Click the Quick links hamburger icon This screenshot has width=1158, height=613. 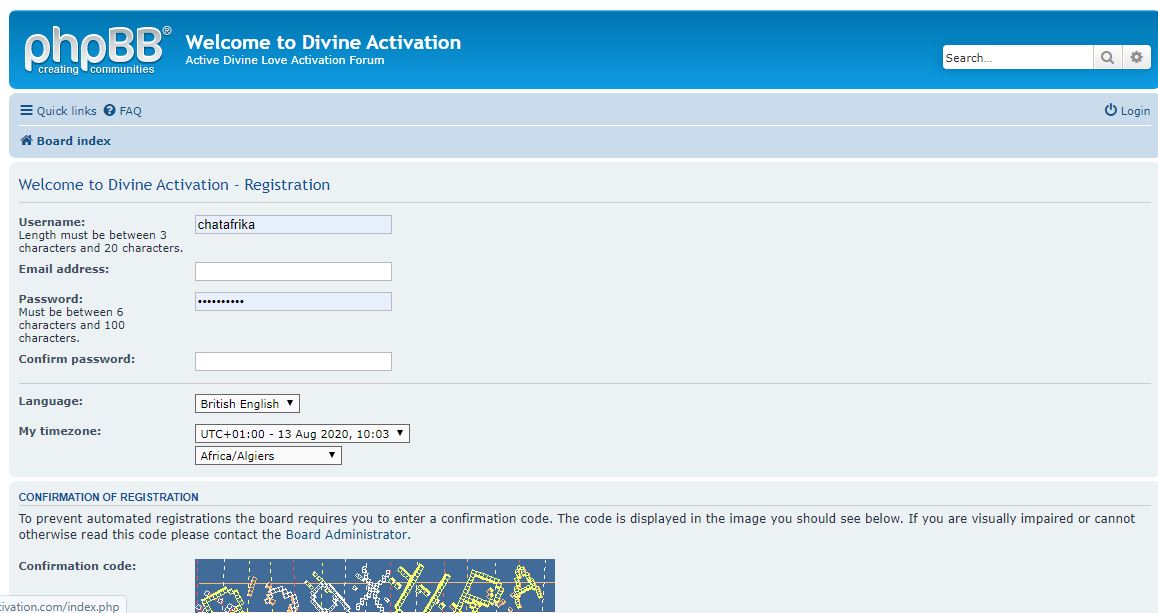(26, 111)
